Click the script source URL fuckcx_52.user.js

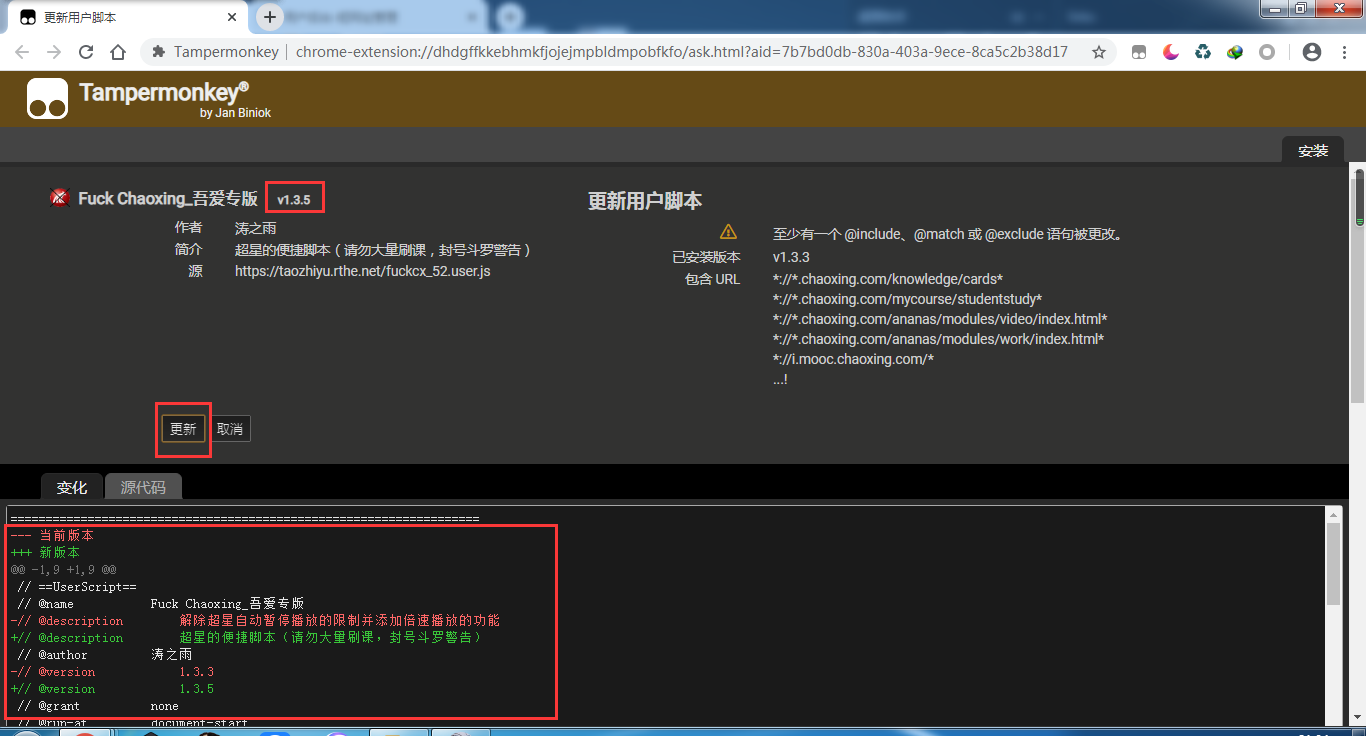[363, 271]
